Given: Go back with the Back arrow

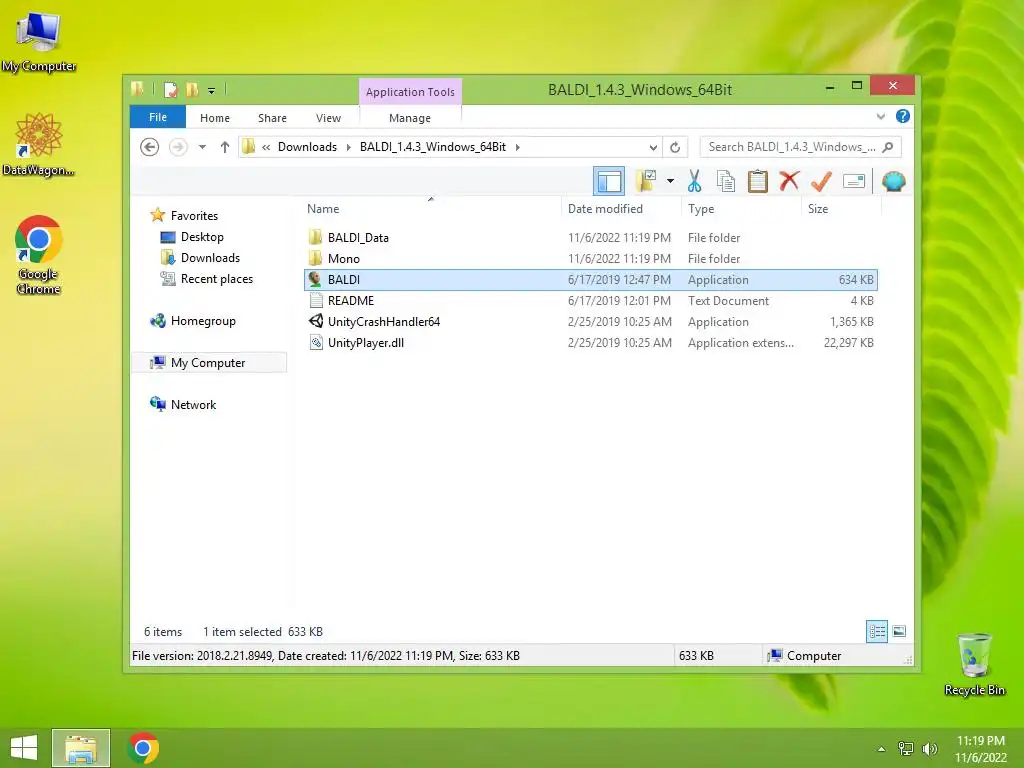Looking at the screenshot, I should pos(150,147).
